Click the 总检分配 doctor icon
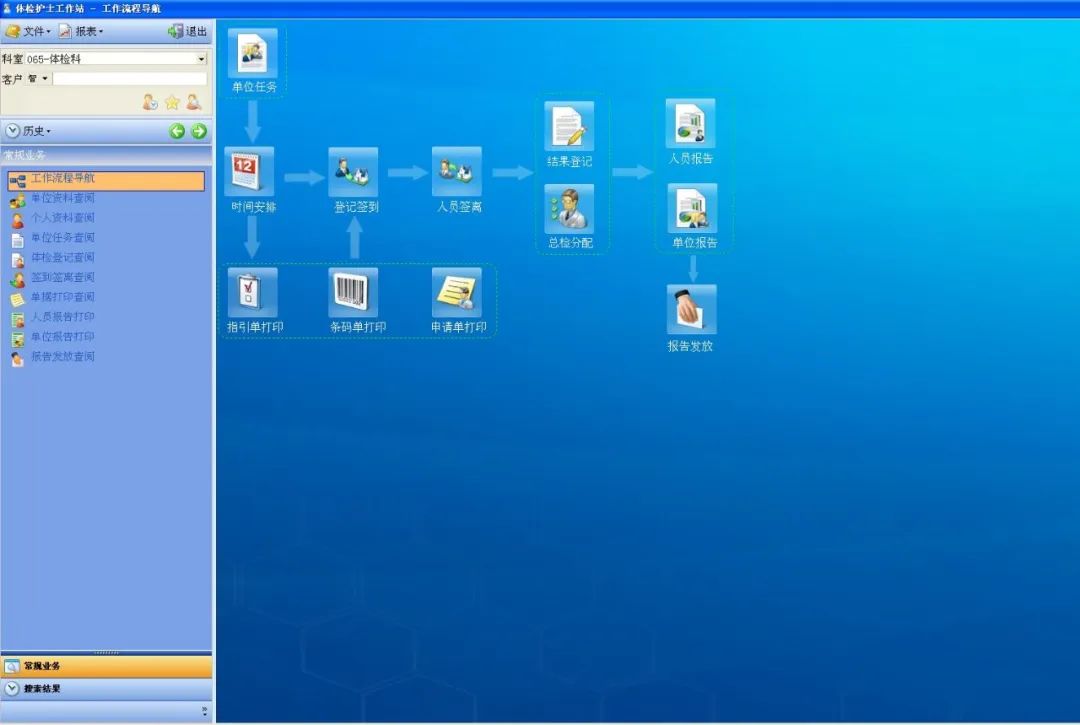The height and width of the screenshot is (725, 1080). (x=569, y=209)
